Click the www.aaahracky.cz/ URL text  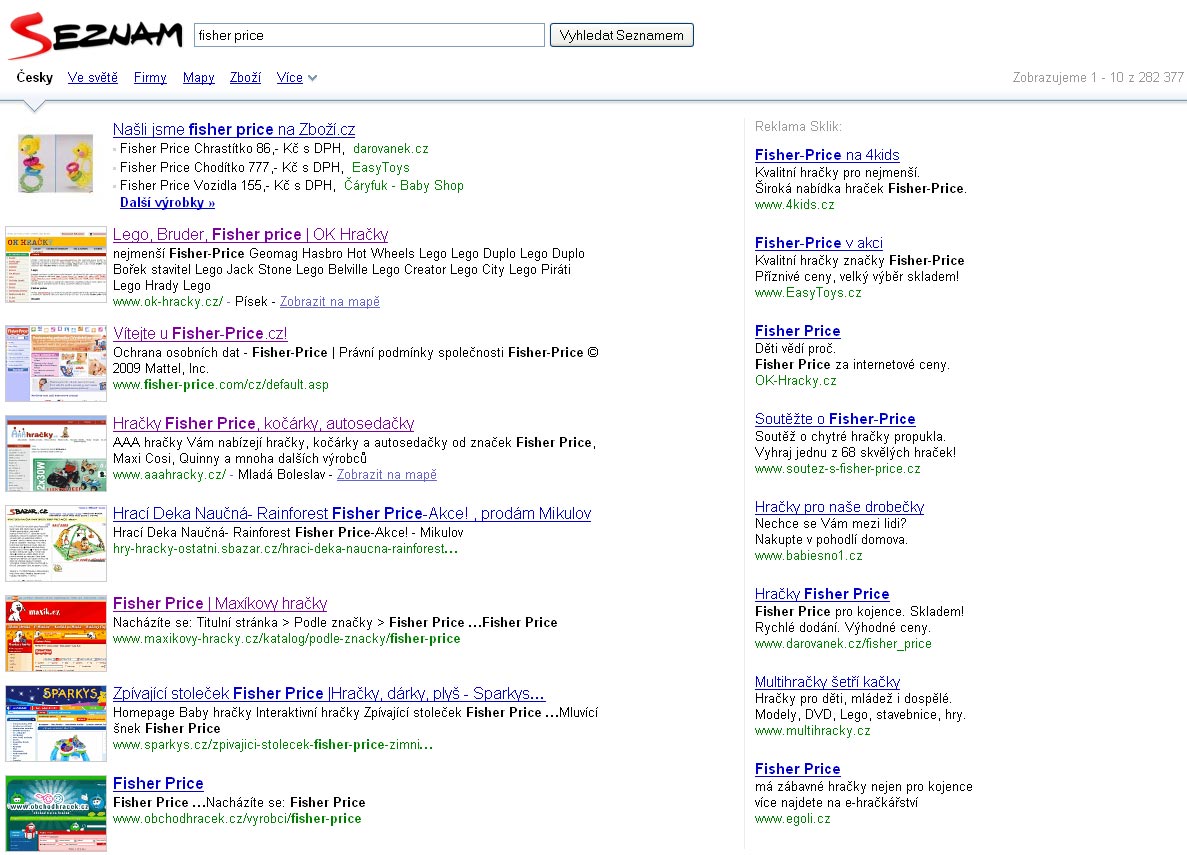pyautogui.click(x=170, y=475)
